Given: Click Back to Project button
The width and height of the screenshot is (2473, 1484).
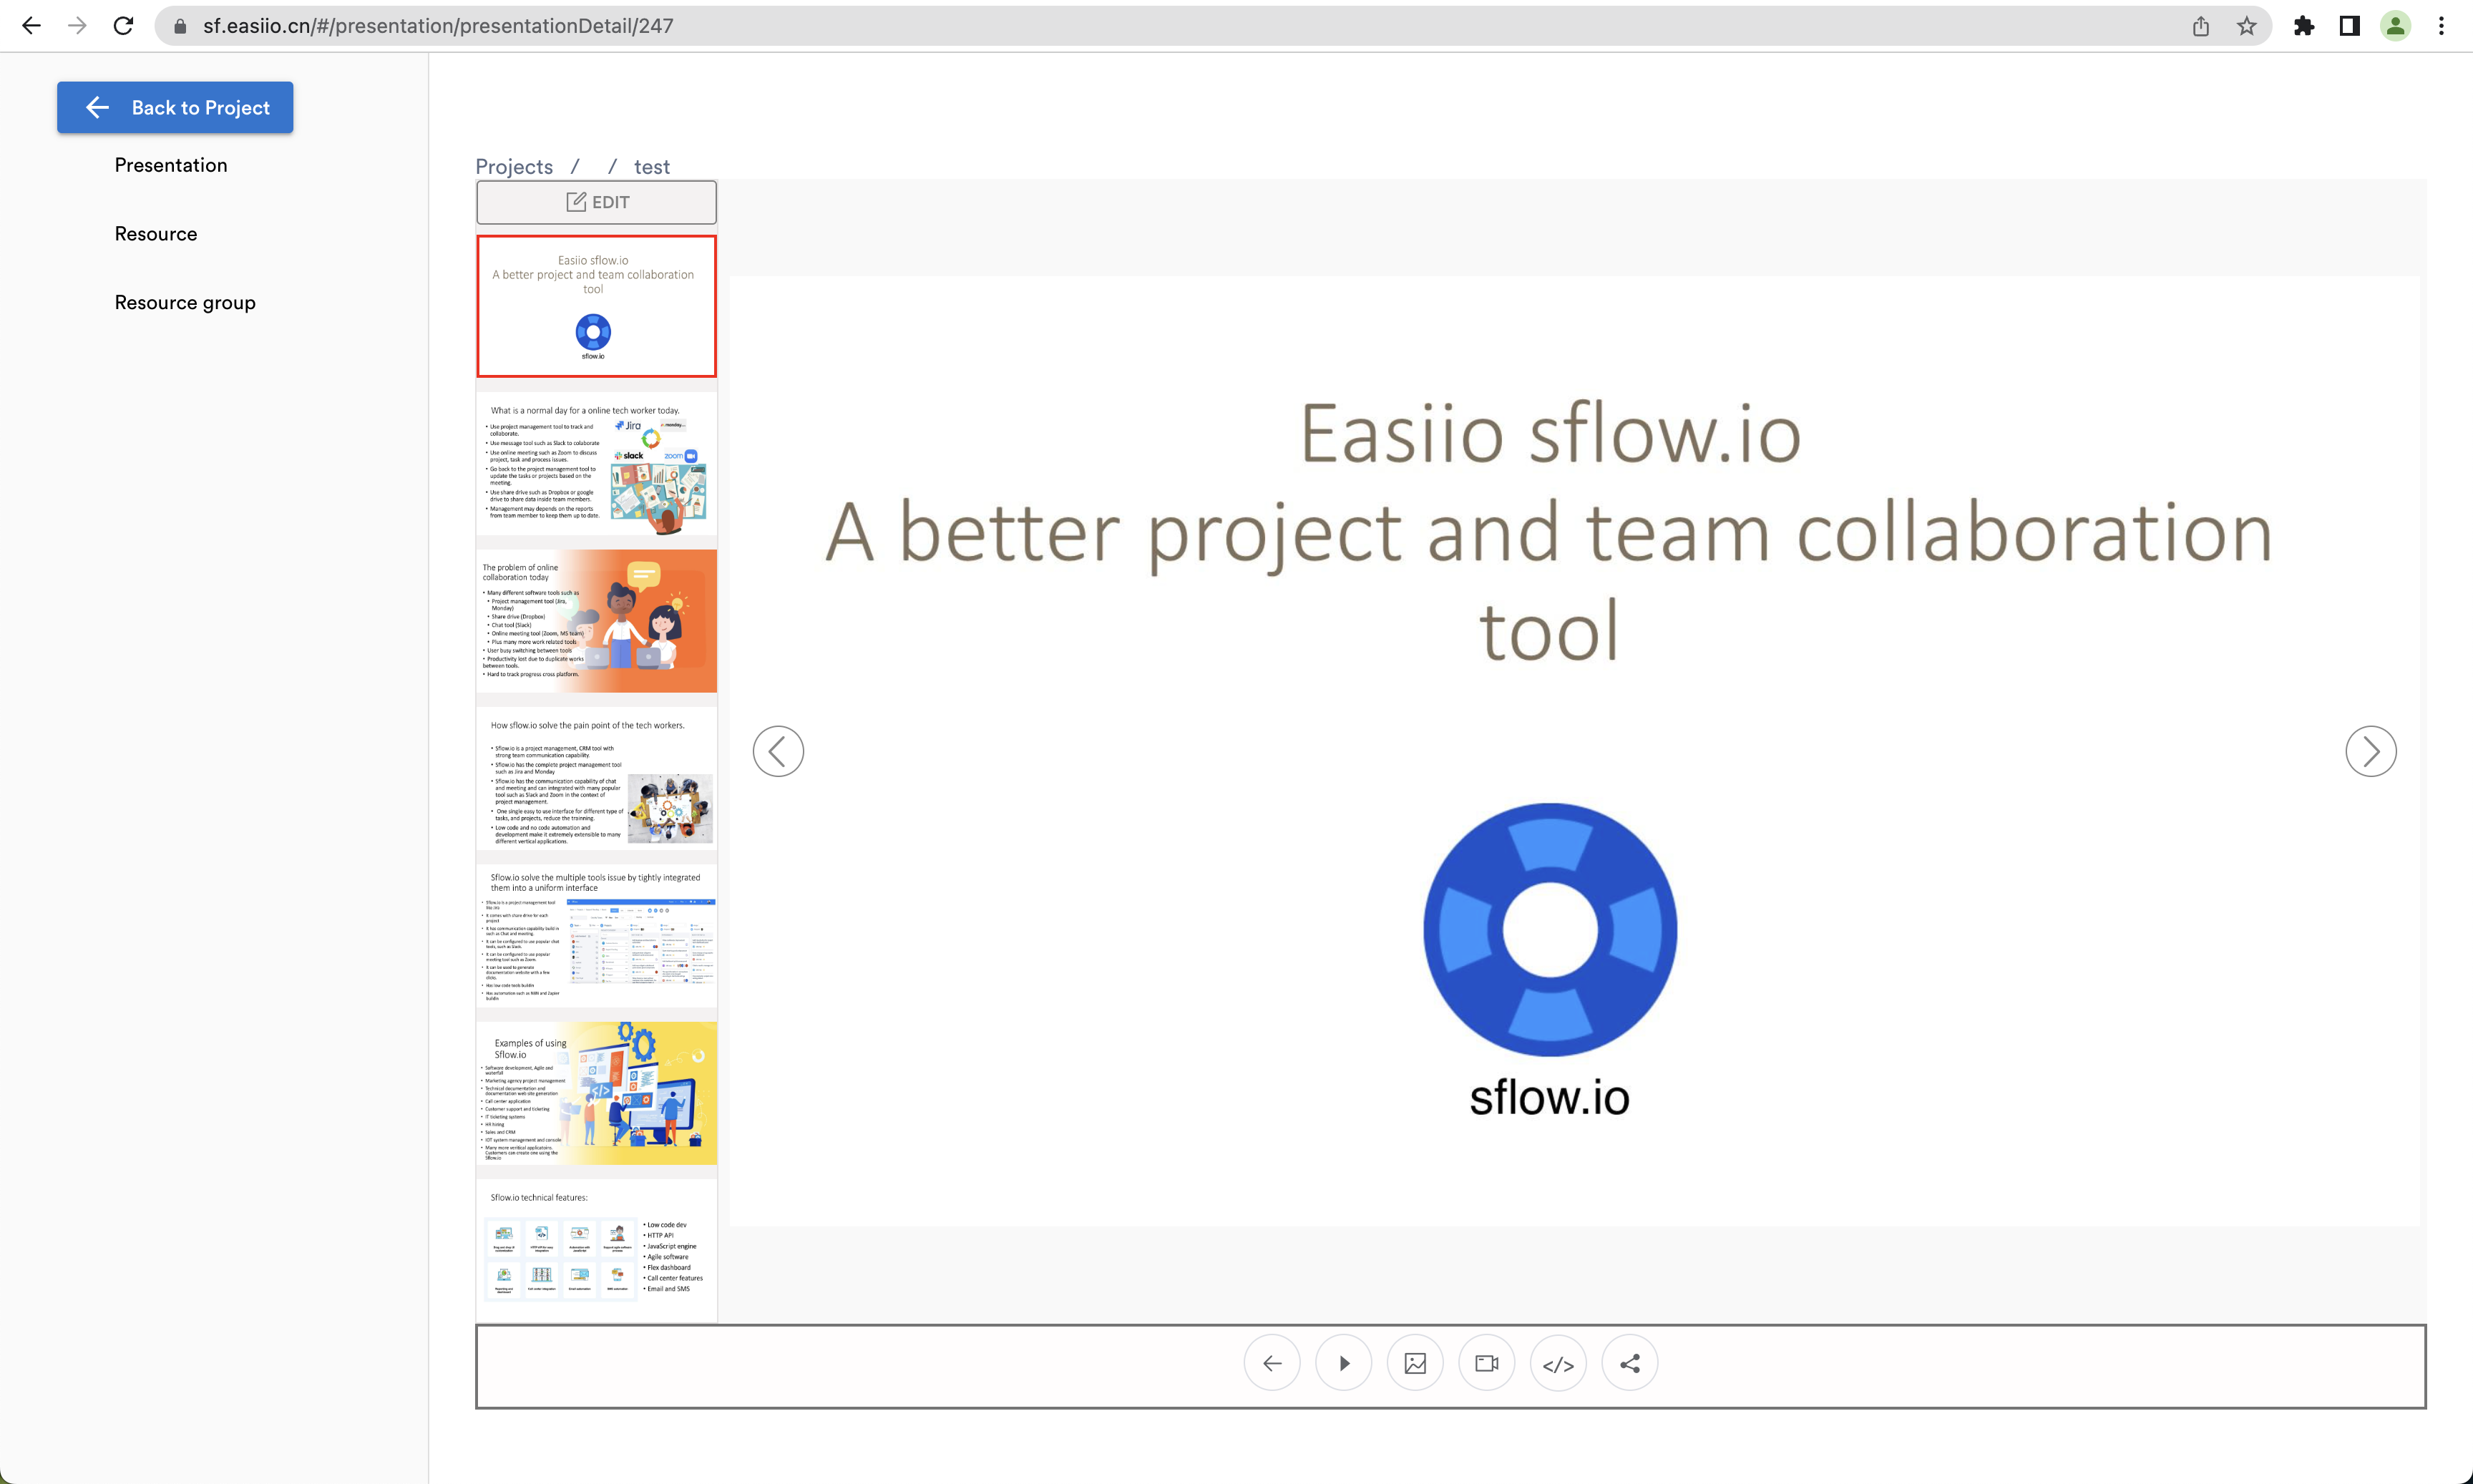Looking at the screenshot, I should click(x=175, y=107).
